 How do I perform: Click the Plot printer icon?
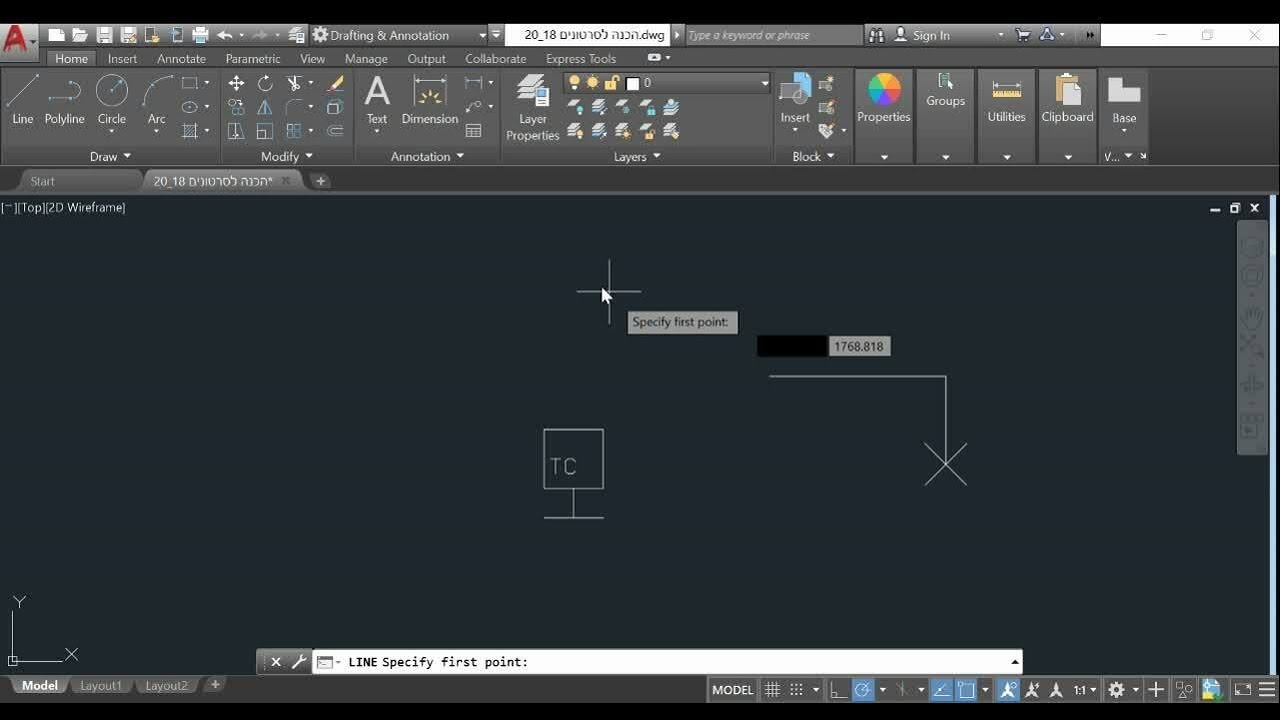(x=200, y=35)
